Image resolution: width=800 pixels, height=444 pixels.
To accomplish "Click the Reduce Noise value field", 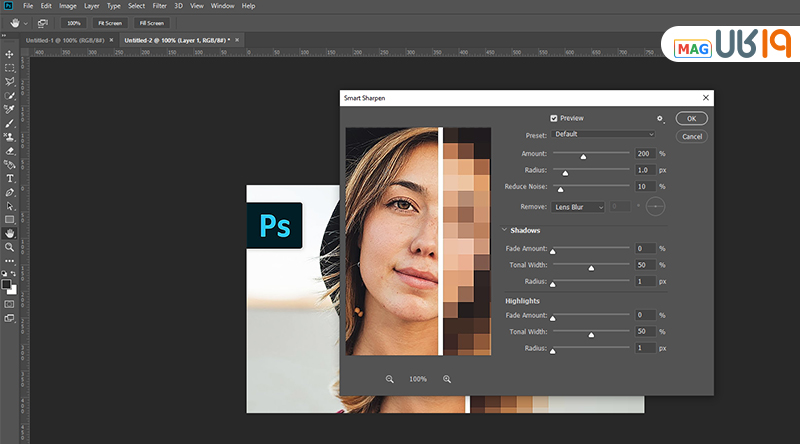I will 645,186.
